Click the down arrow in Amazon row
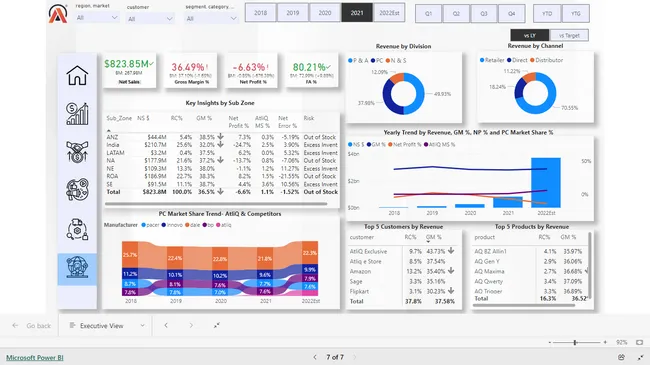The height and width of the screenshot is (365, 650). pyautogui.click(x=451, y=271)
